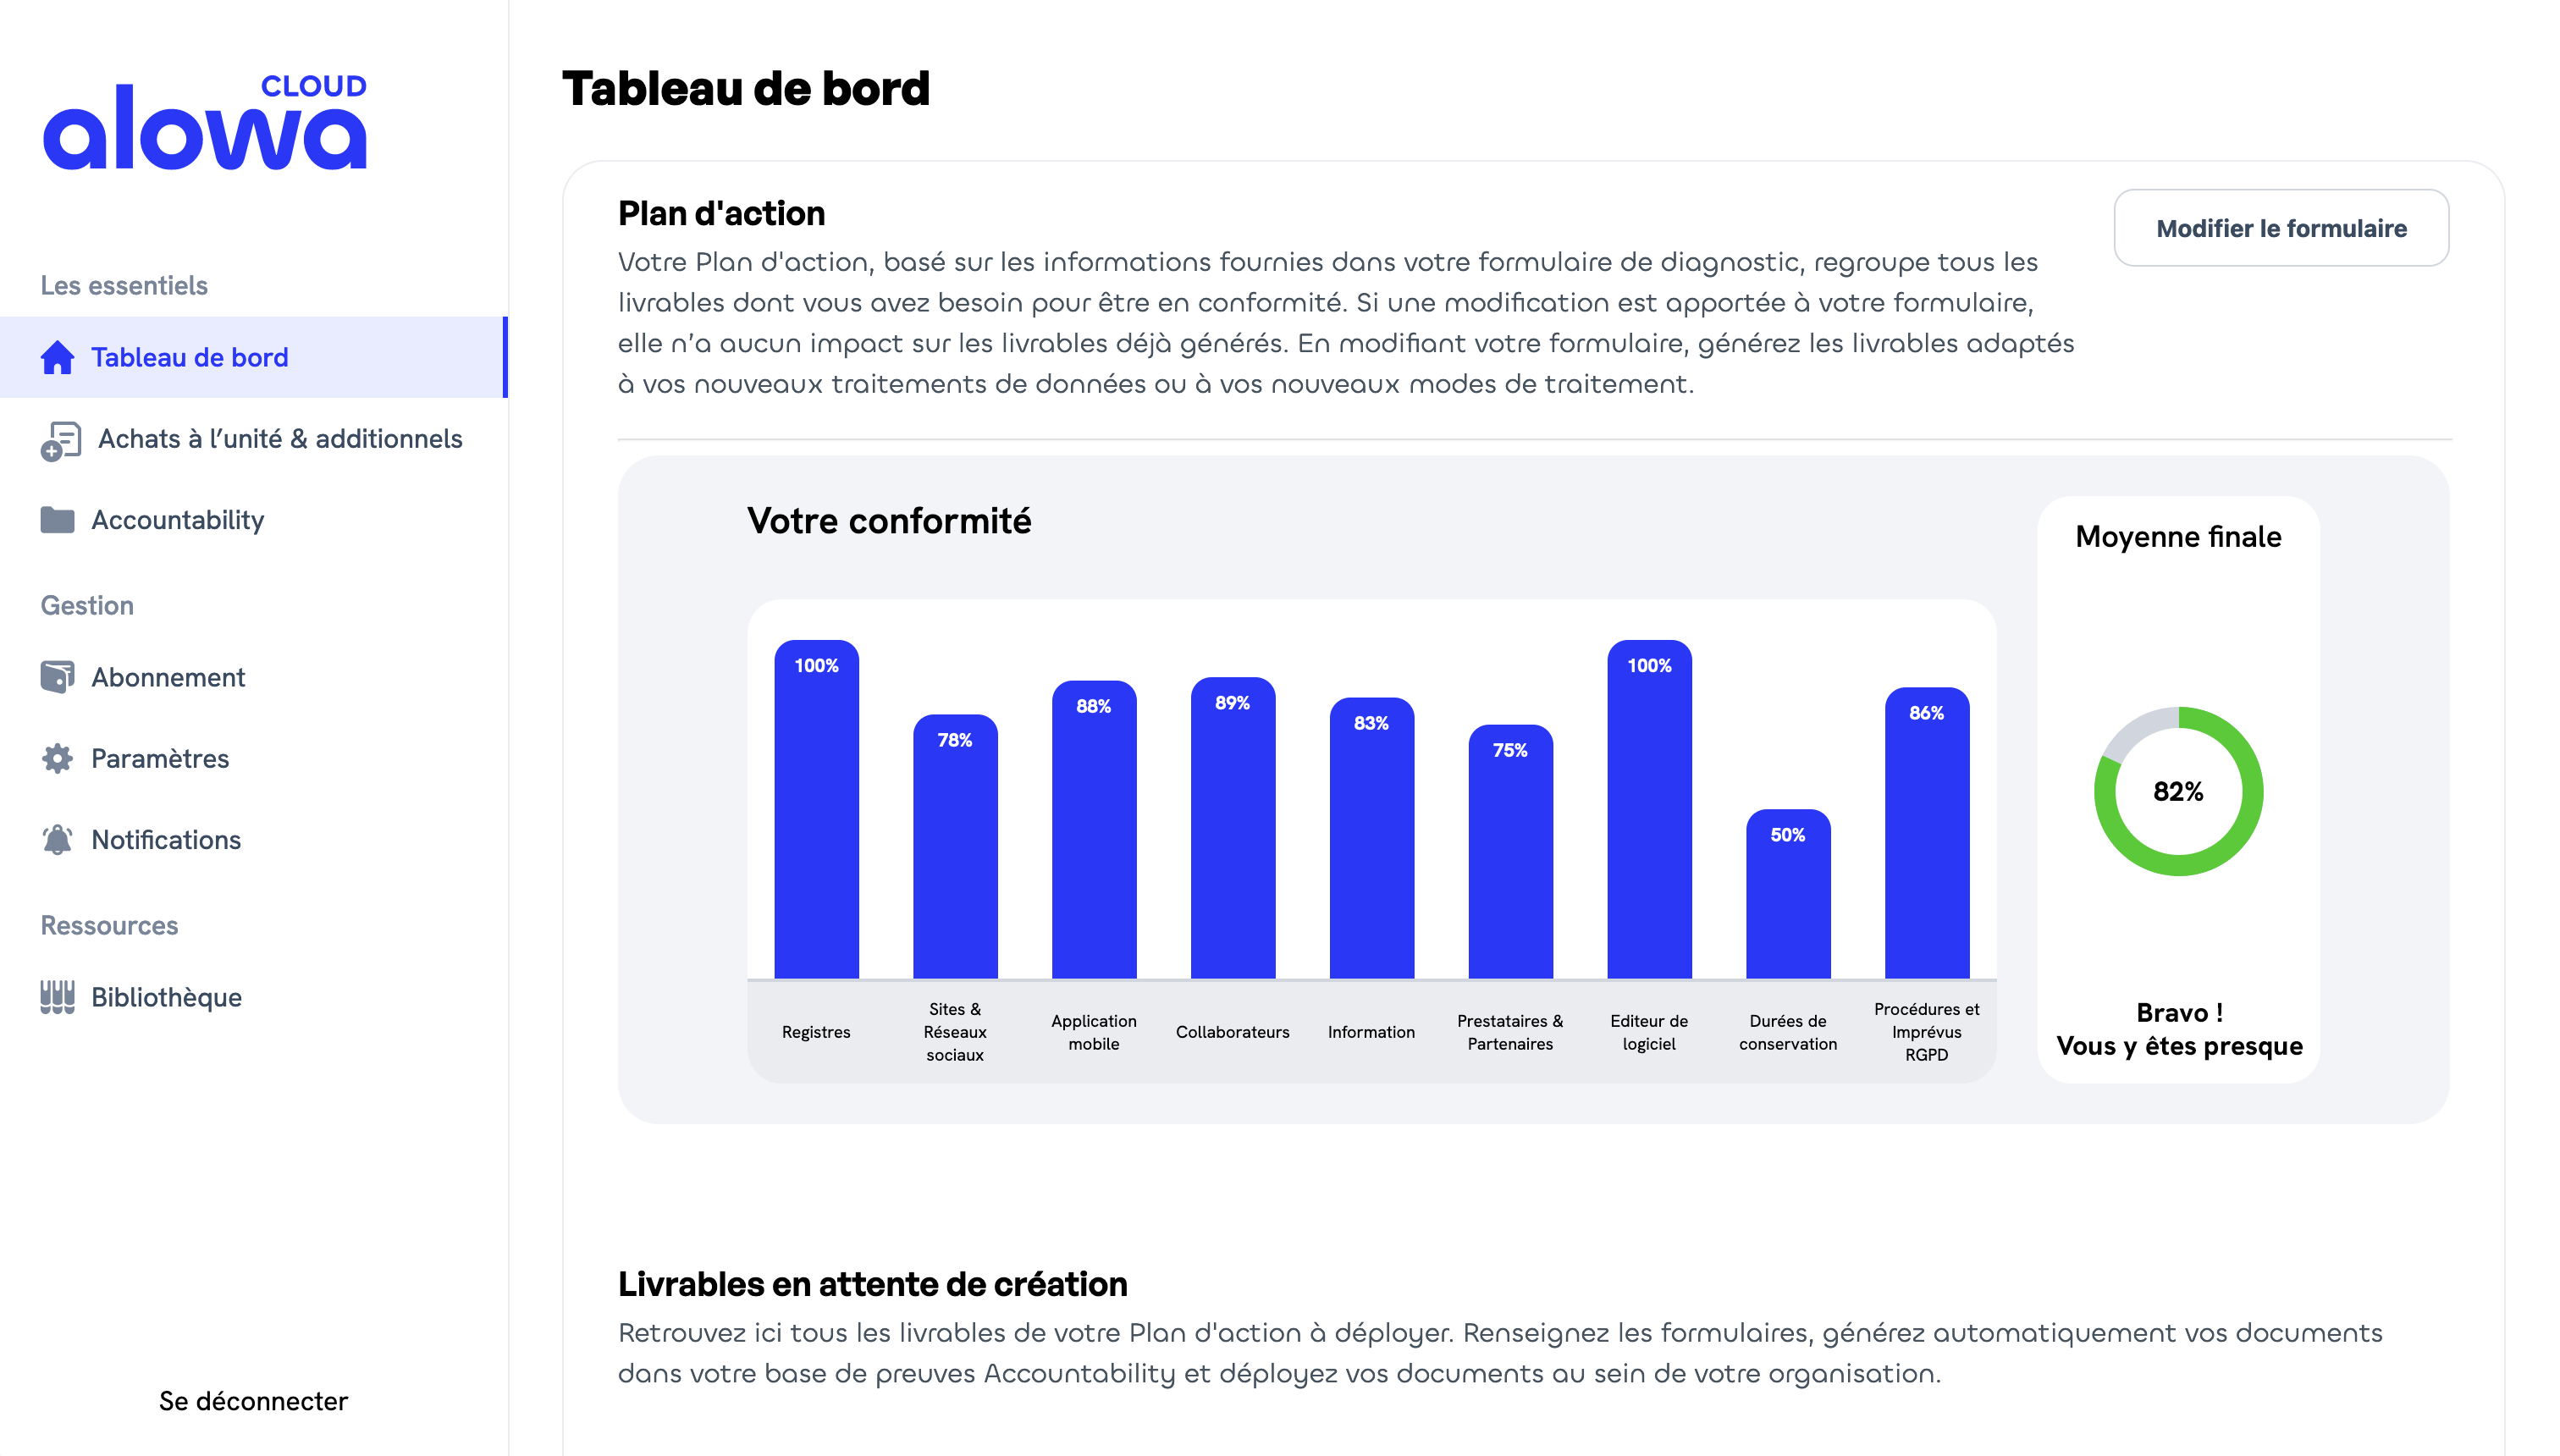Toggle the Editeur de logiciel bar
Image resolution: width=2560 pixels, height=1456 pixels.
(1649, 809)
